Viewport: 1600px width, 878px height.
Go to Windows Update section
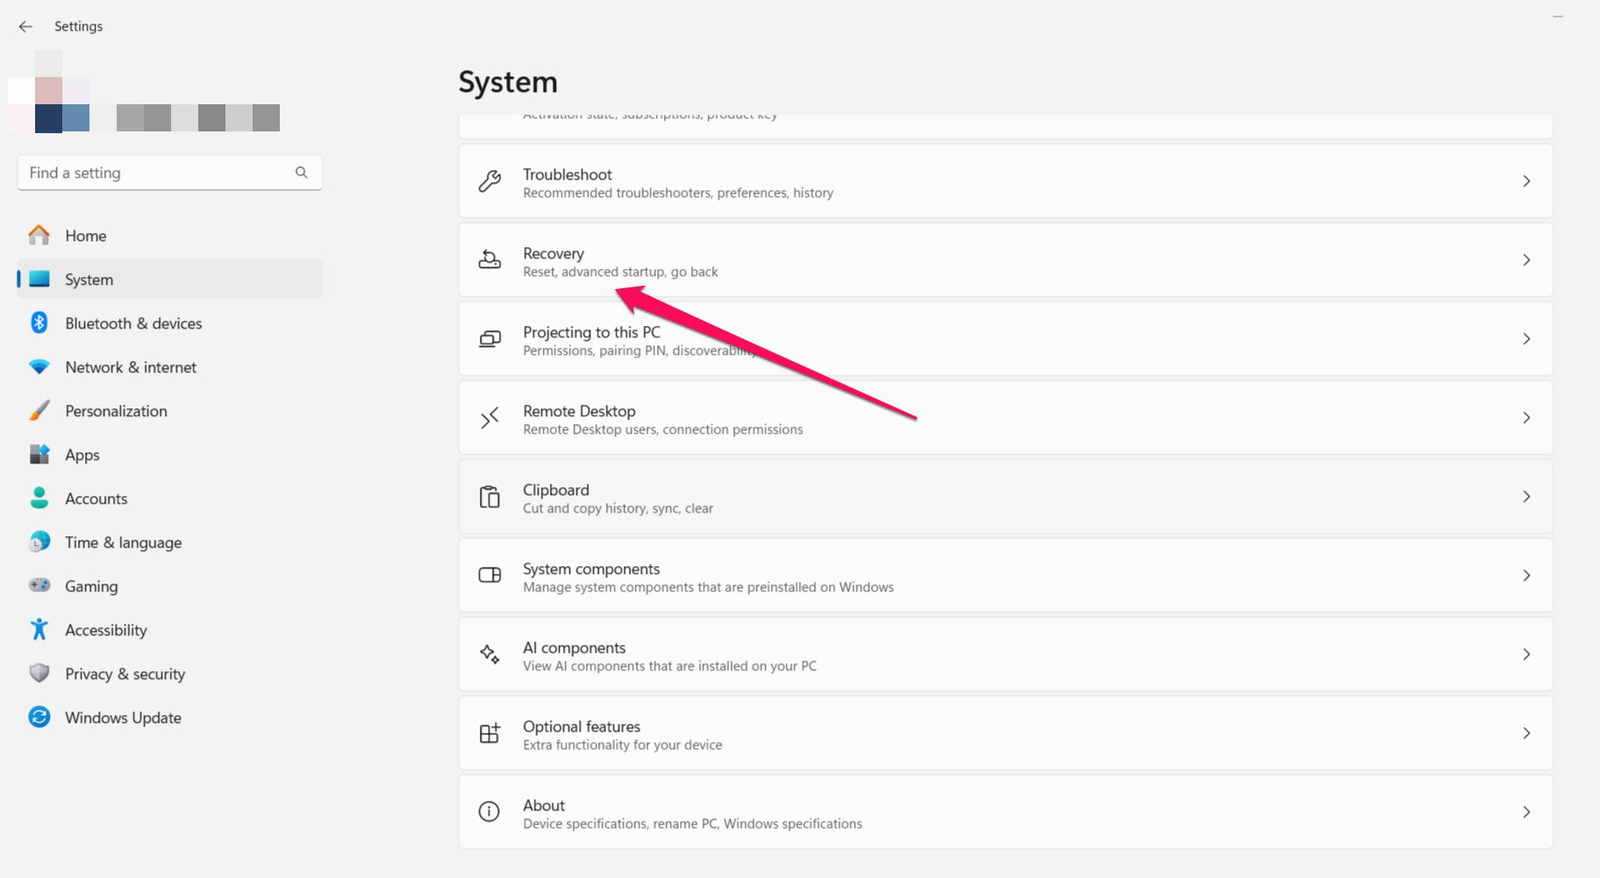(x=123, y=718)
